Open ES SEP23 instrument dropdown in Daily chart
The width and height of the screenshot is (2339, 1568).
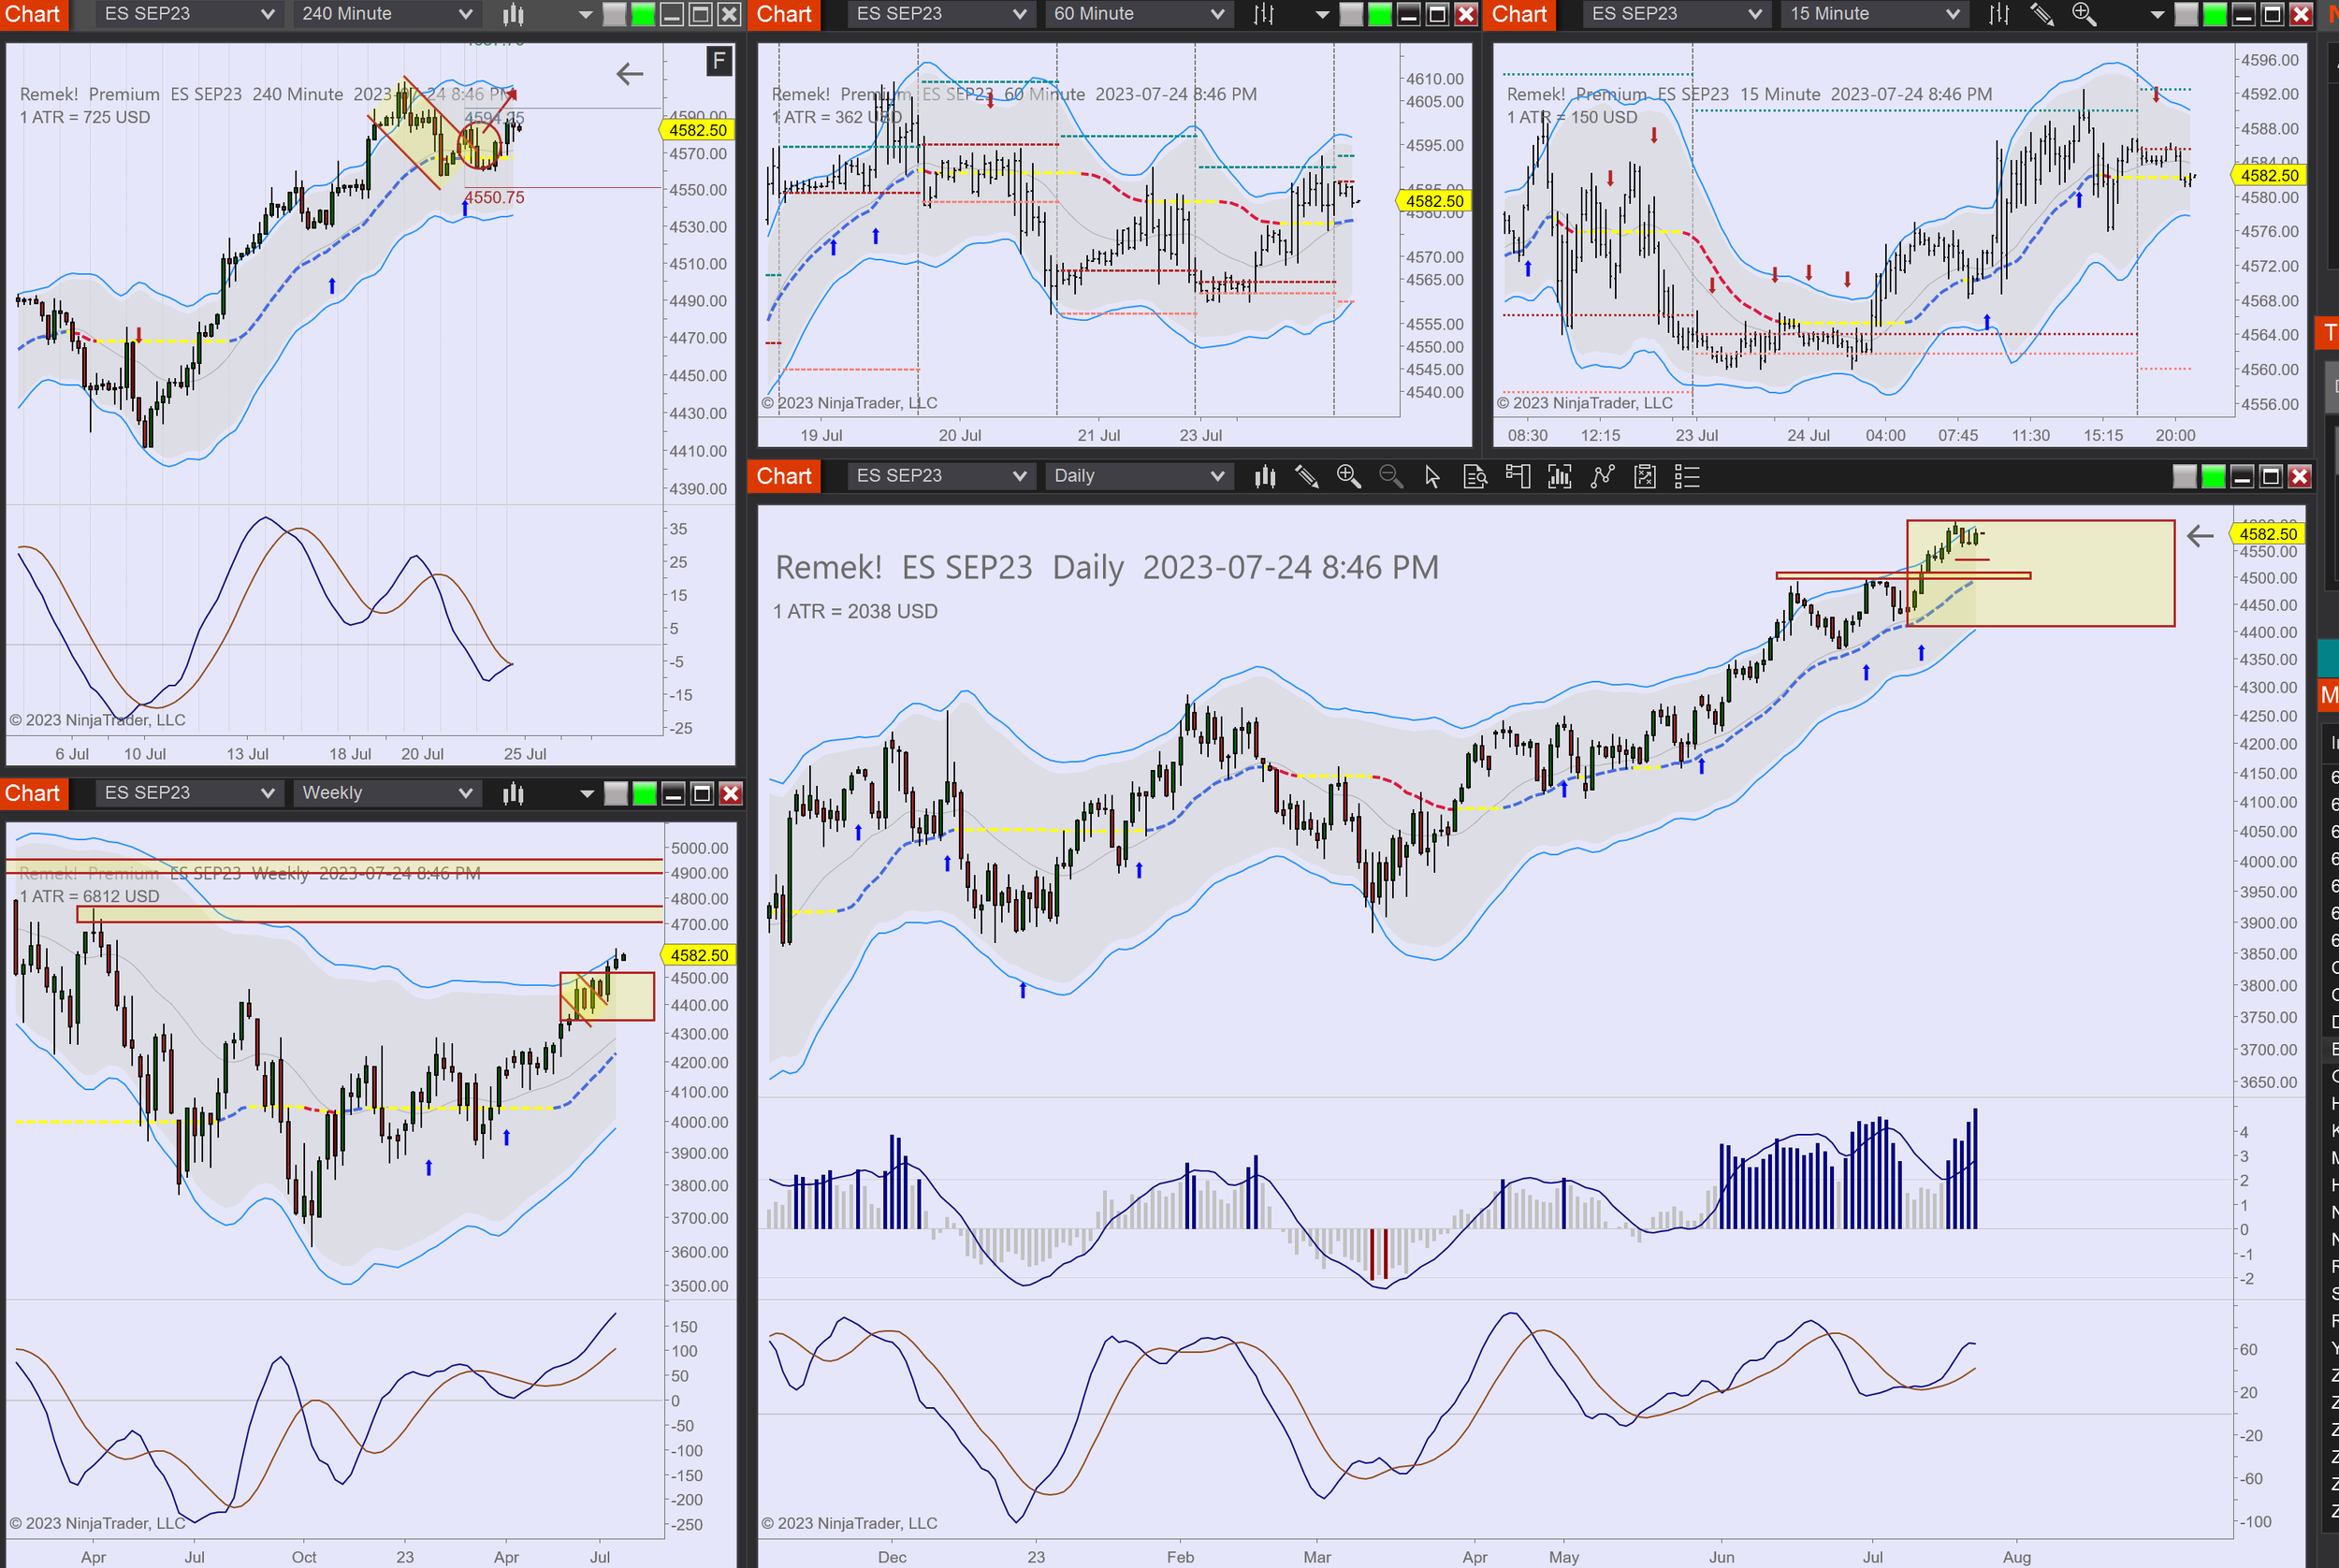point(940,476)
